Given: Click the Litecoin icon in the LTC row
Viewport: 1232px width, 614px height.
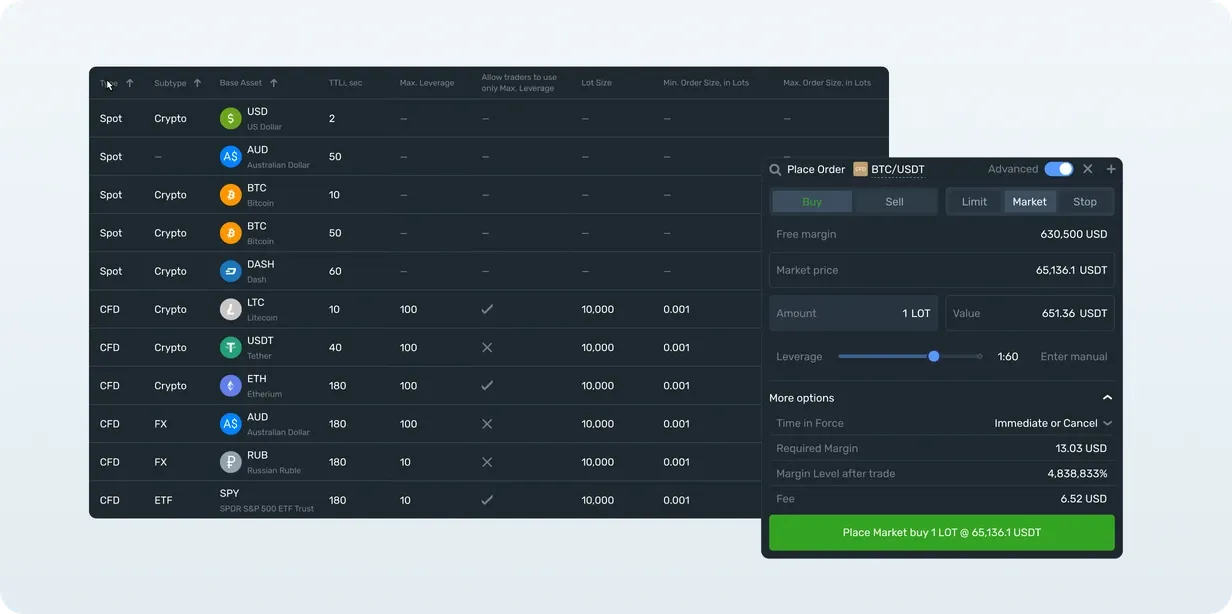Looking at the screenshot, I should (x=230, y=309).
